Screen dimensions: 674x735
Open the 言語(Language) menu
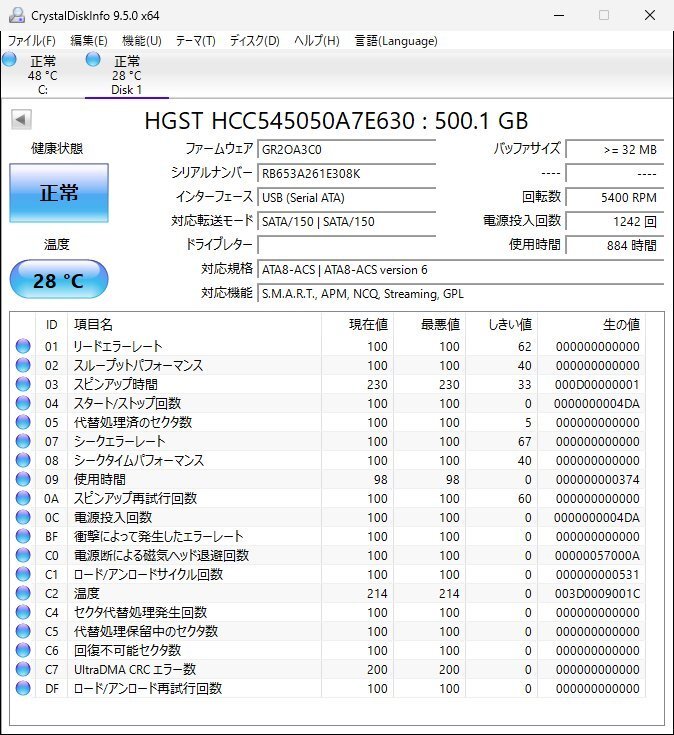click(396, 41)
